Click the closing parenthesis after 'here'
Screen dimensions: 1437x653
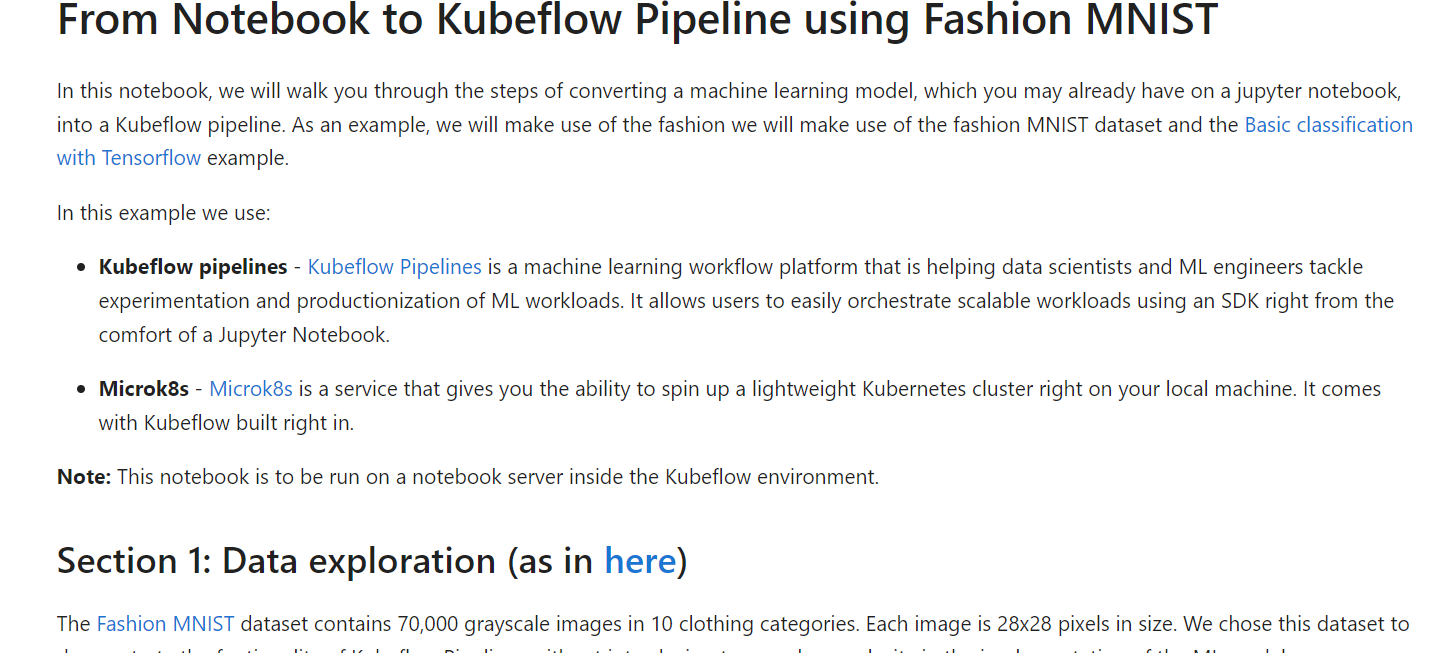coord(681,561)
